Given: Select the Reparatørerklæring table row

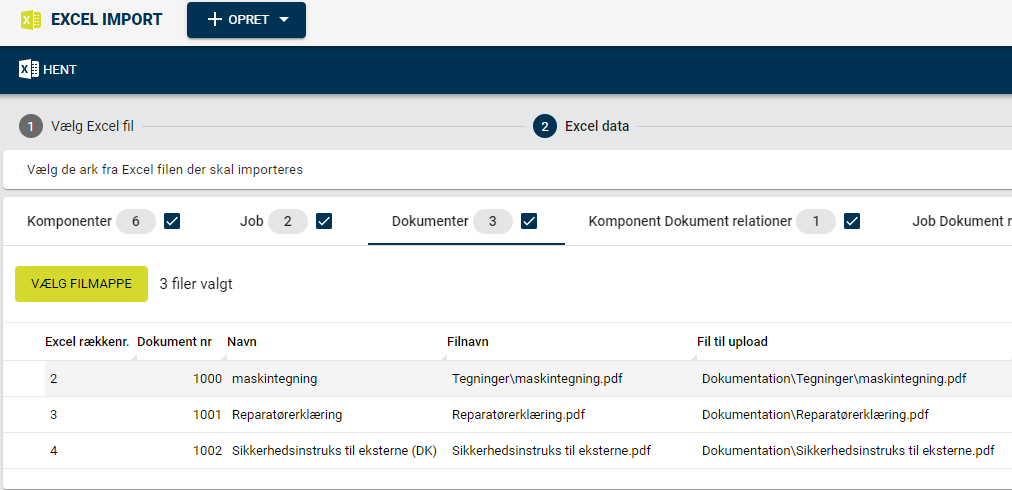Looking at the screenshot, I should [x=506, y=414].
